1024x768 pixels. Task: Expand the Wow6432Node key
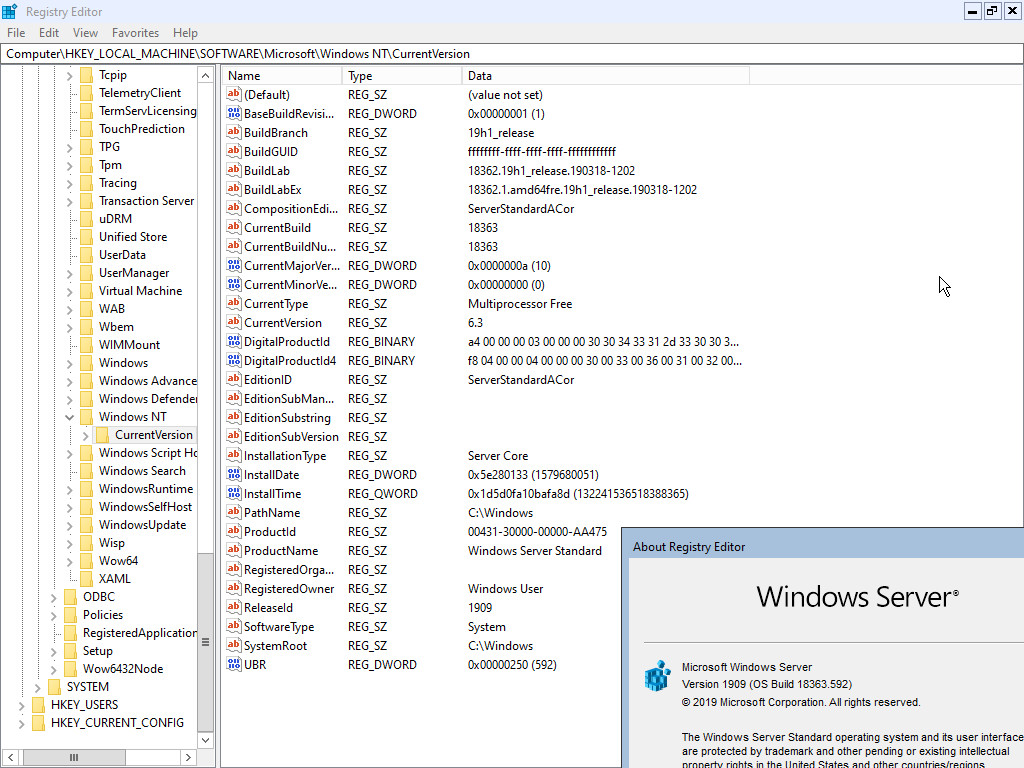54,669
